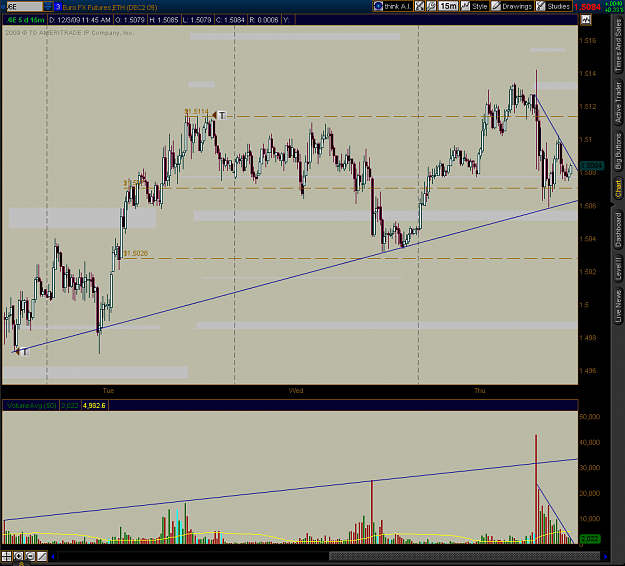Click the tools (scissors) icon in top toolbar
The height and width of the screenshot is (566, 625).
click(419, 6)
